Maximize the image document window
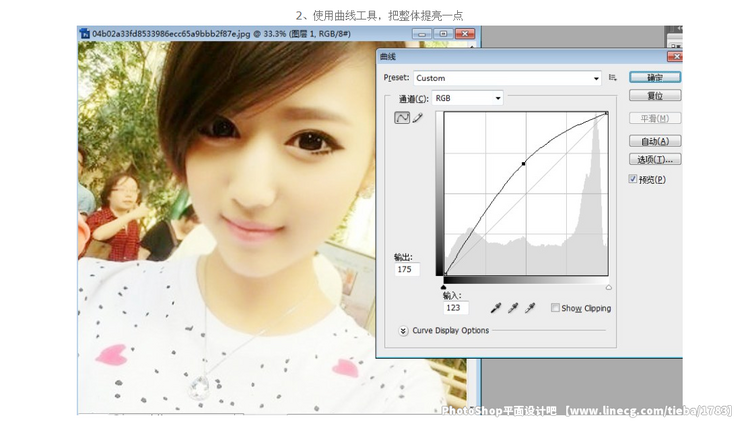750x424 pixels. (x=443, y=34)
